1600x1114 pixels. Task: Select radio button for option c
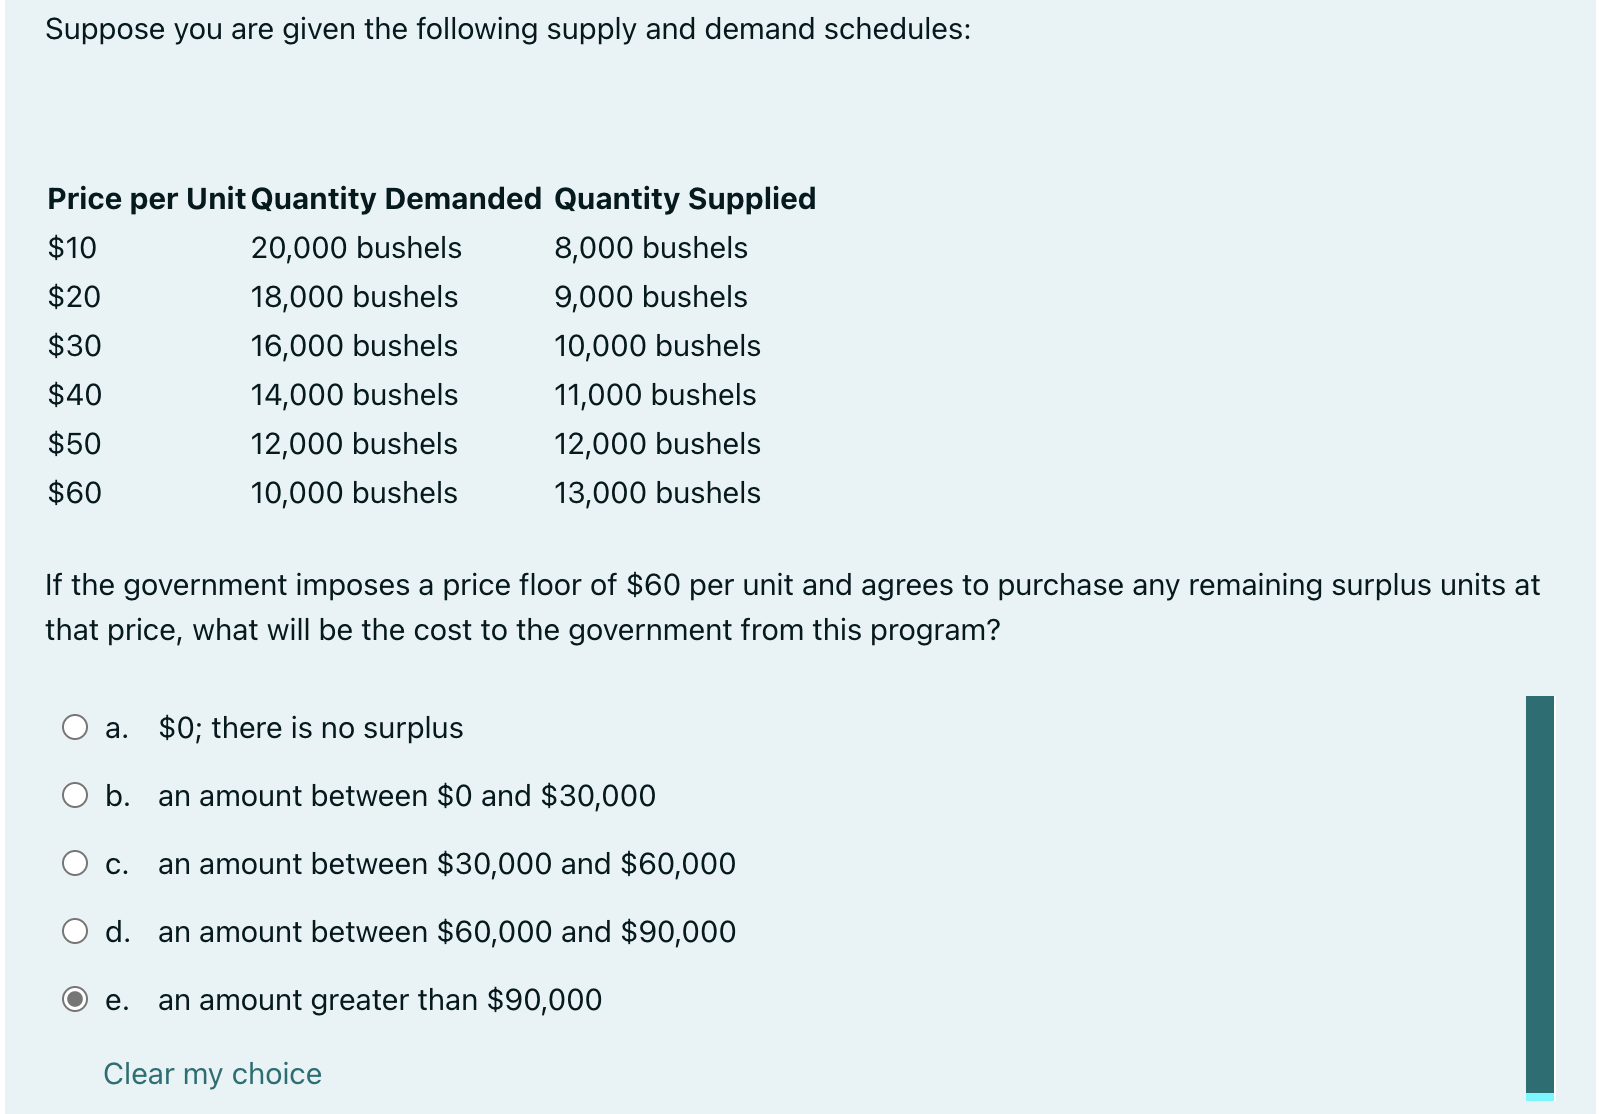76,863
